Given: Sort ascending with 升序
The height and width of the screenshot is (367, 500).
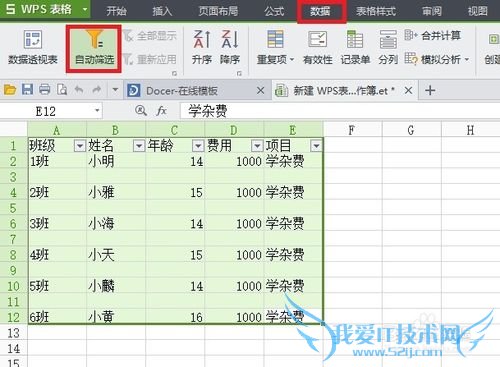Looking at the screenshot, I should click(x=202, y=47).
